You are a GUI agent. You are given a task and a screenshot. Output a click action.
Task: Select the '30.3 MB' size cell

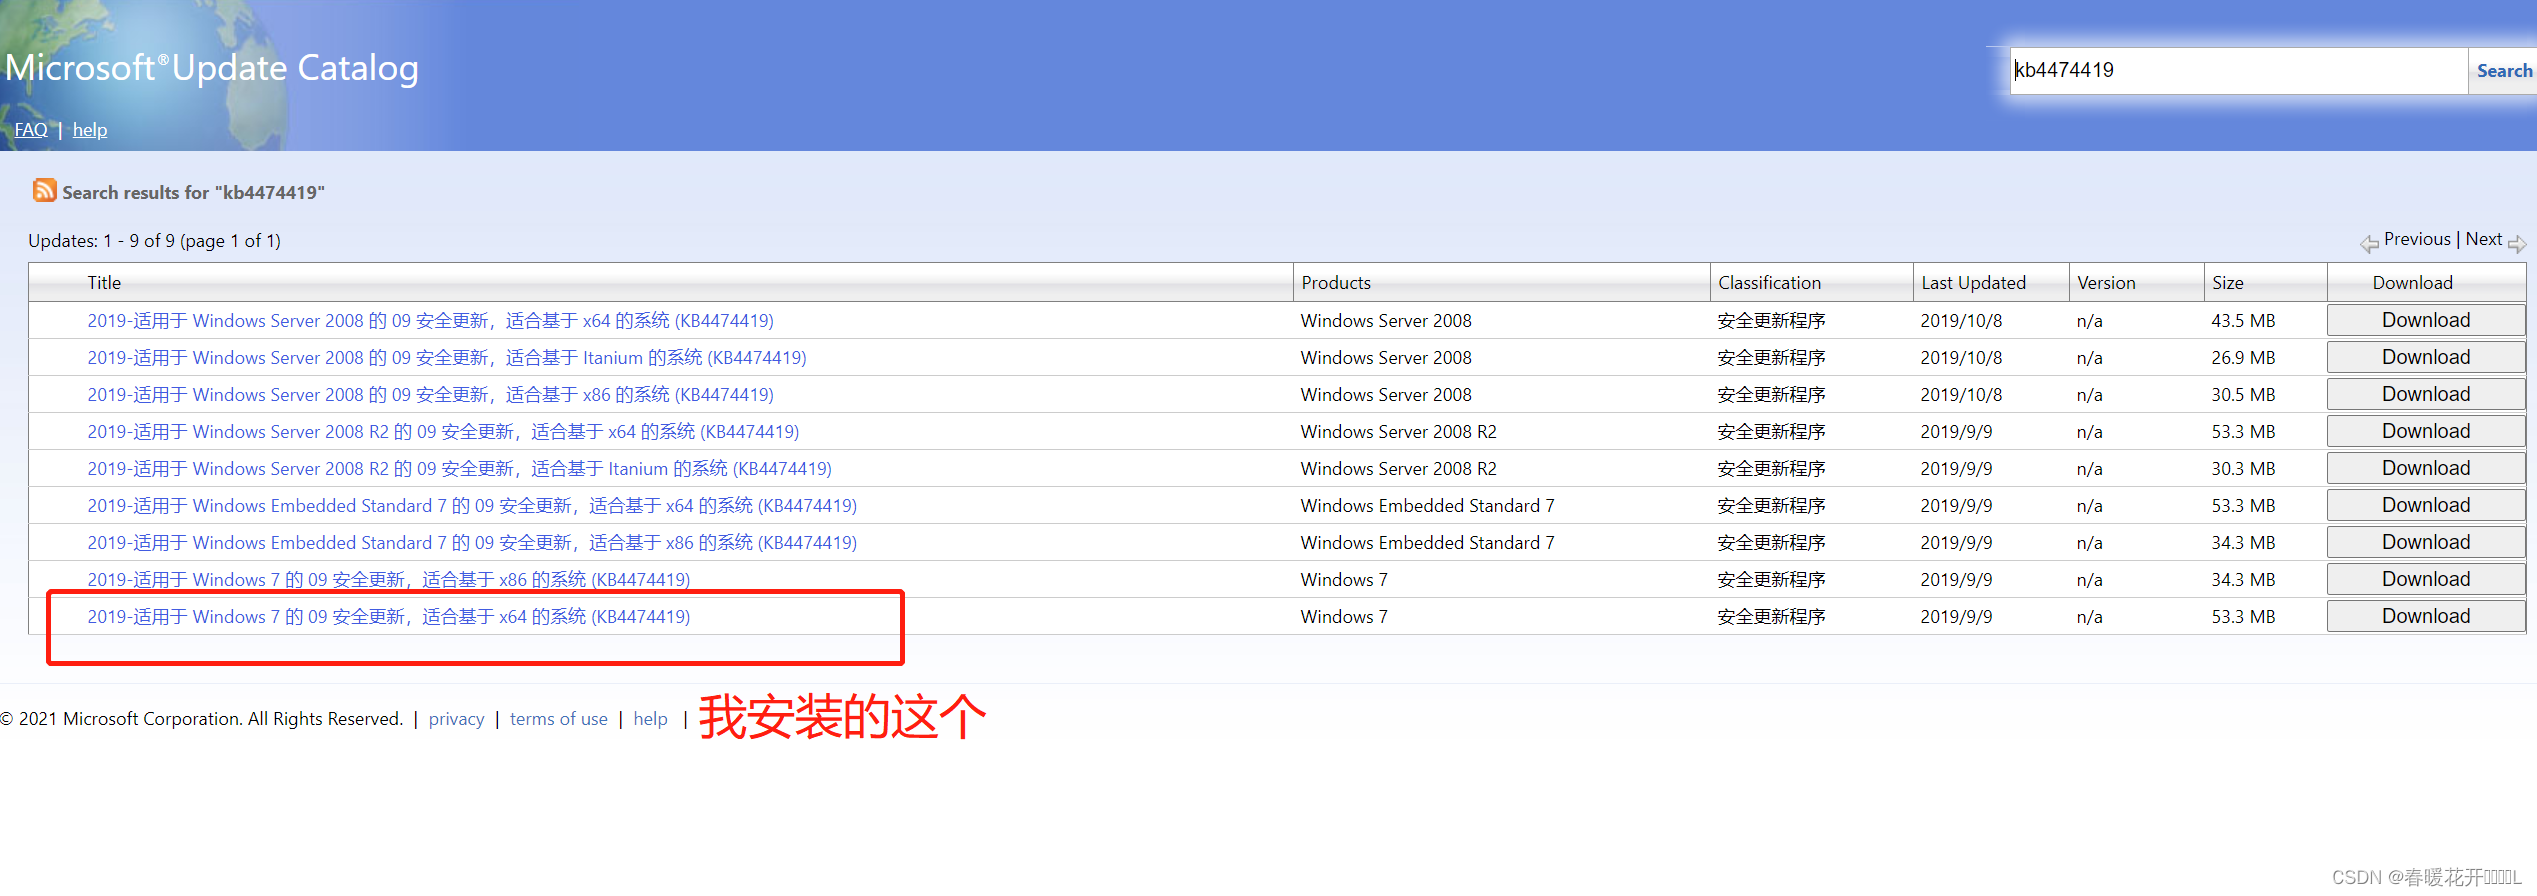(x=2243, y=469)
